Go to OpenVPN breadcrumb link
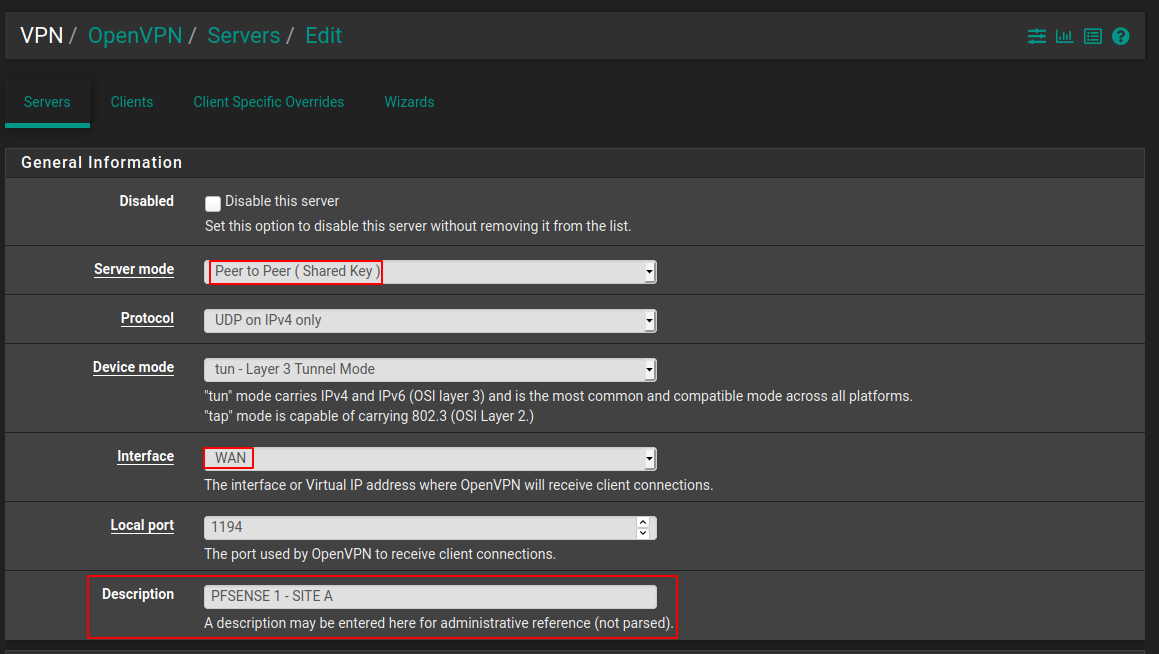 coord(135,35)
